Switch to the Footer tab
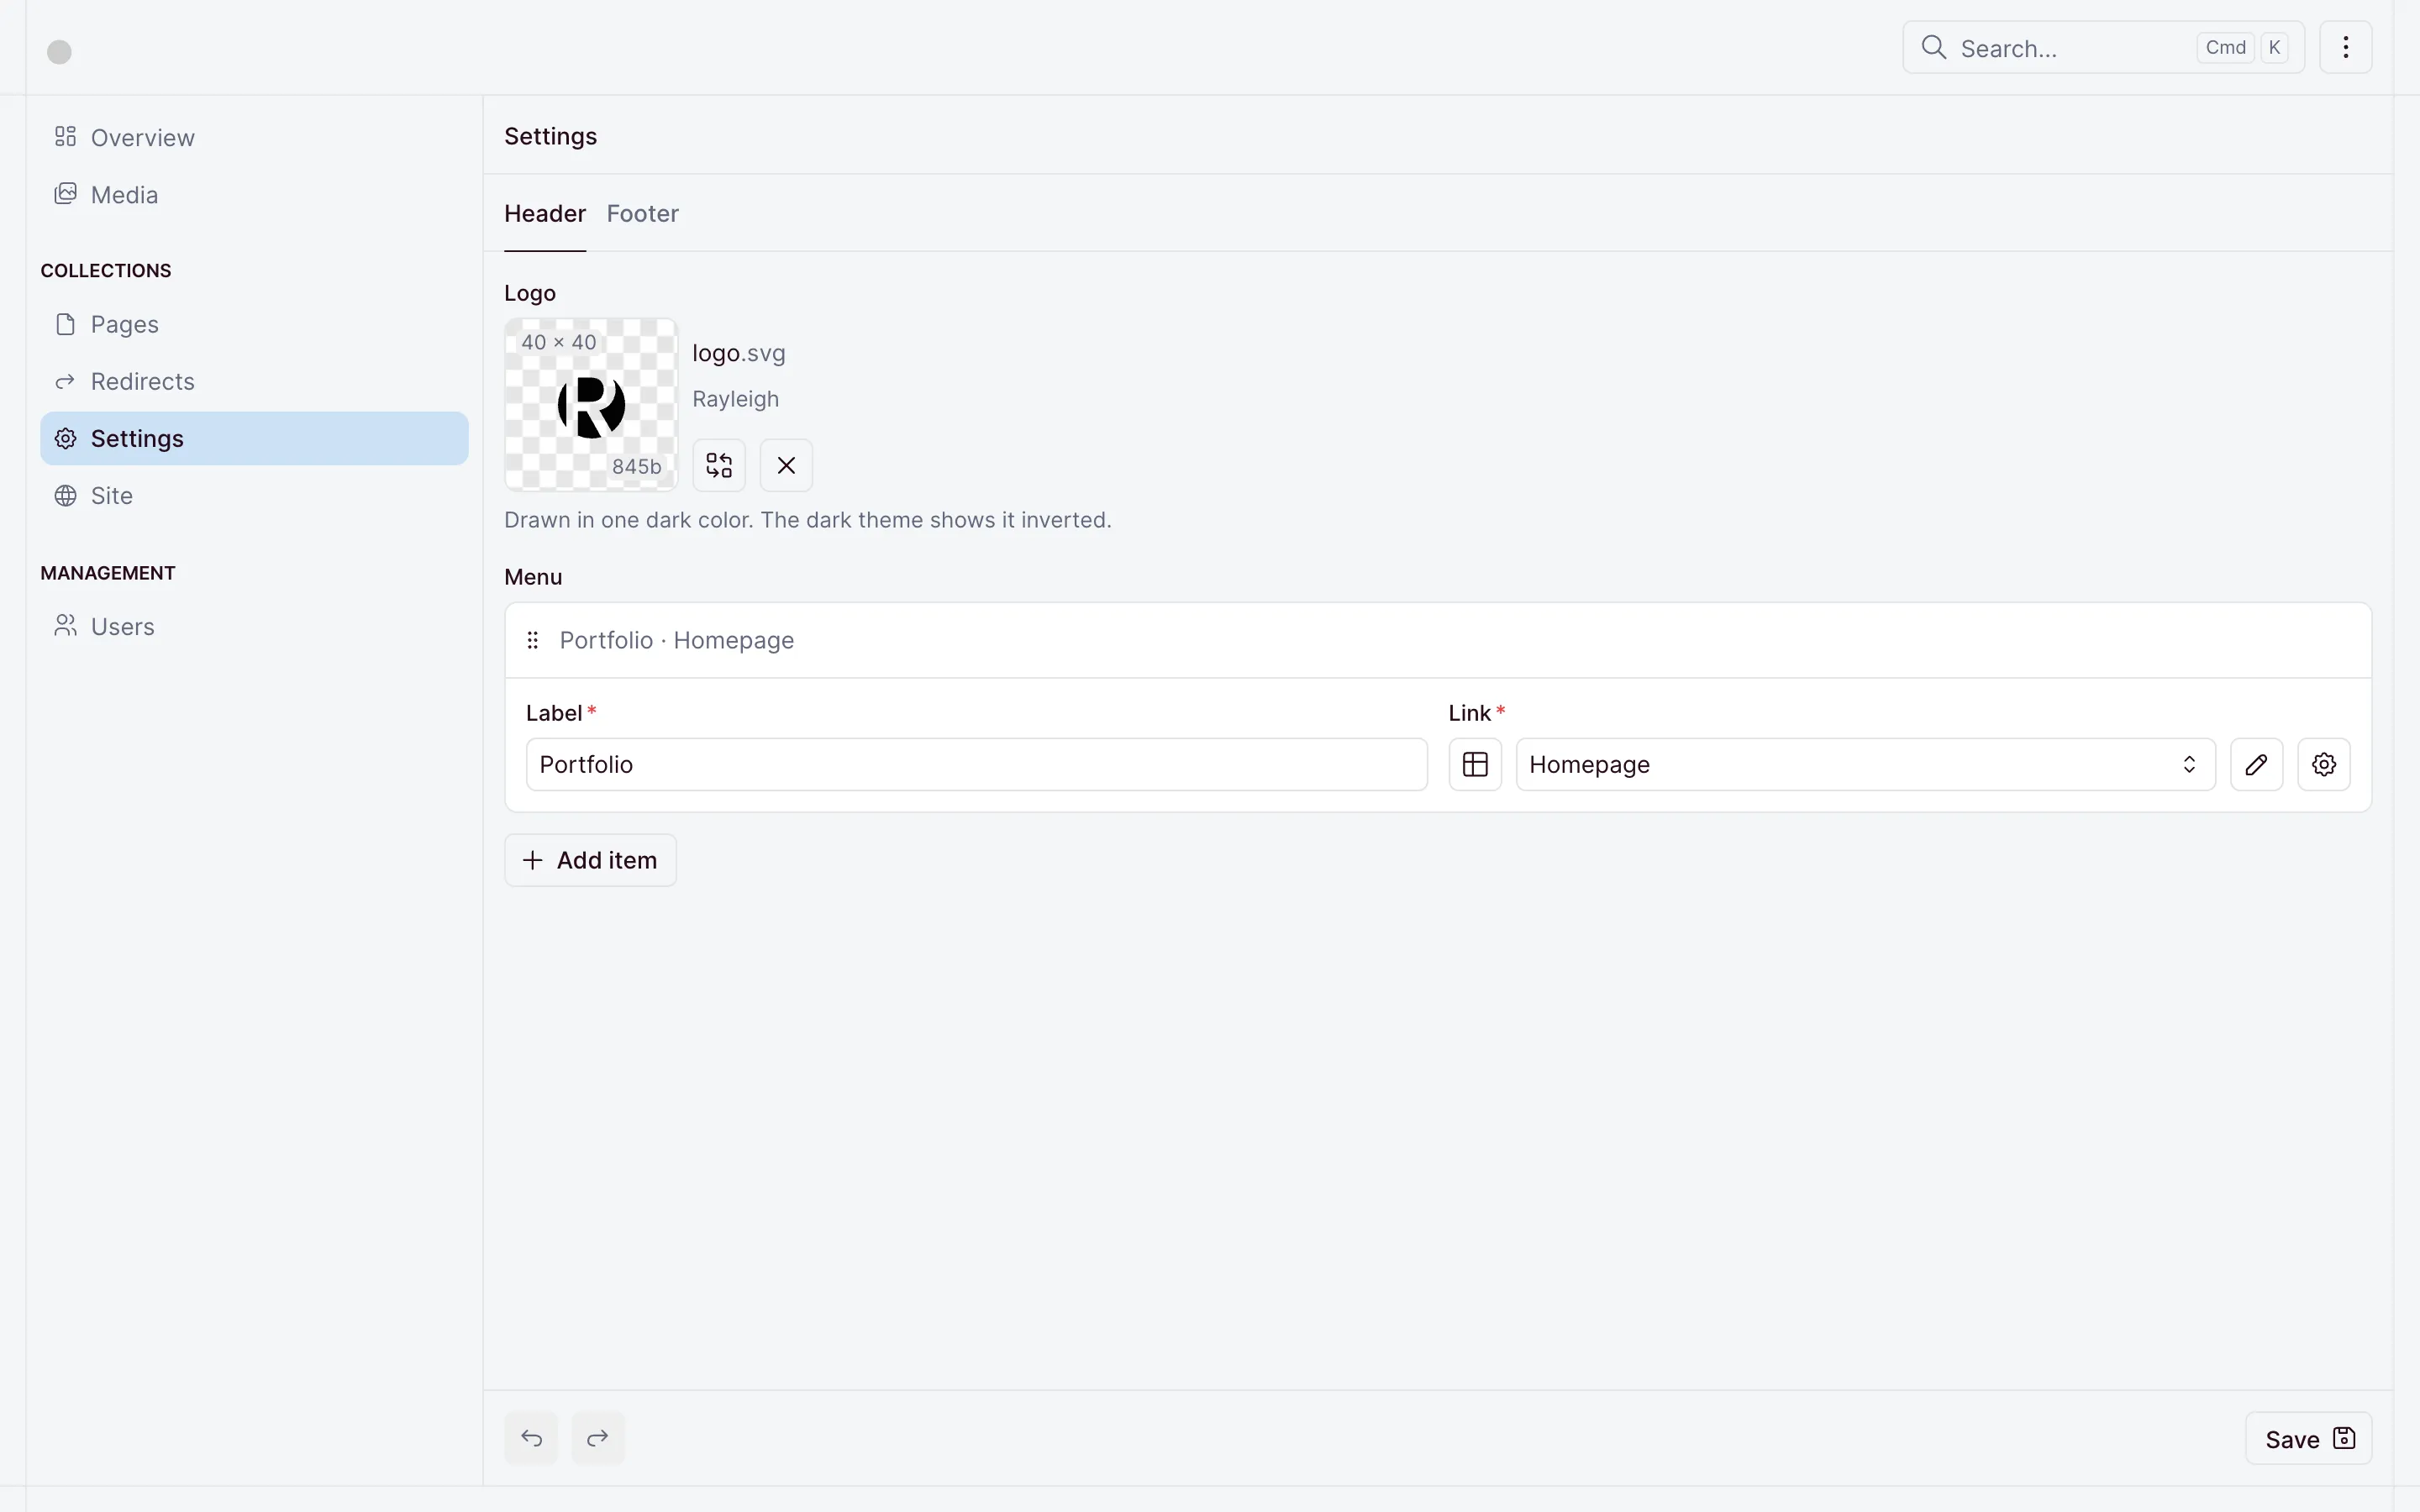Screen dimensions: 2420x1512 point(643,213)
